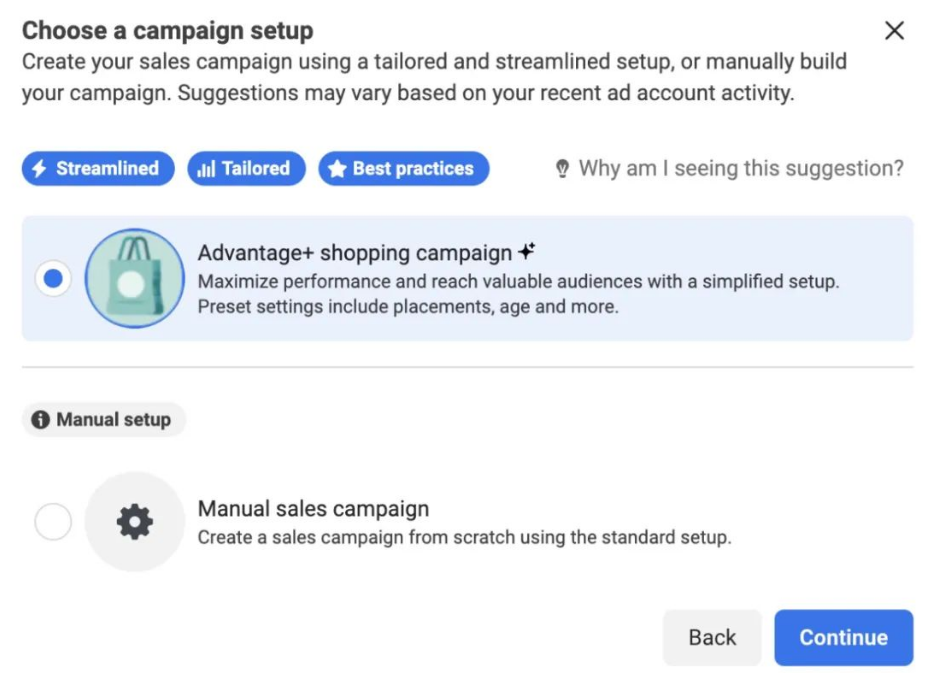Select the Manual sales campaign radio button
This screenshot has height=673, width=932.
(x=53, y=521)
